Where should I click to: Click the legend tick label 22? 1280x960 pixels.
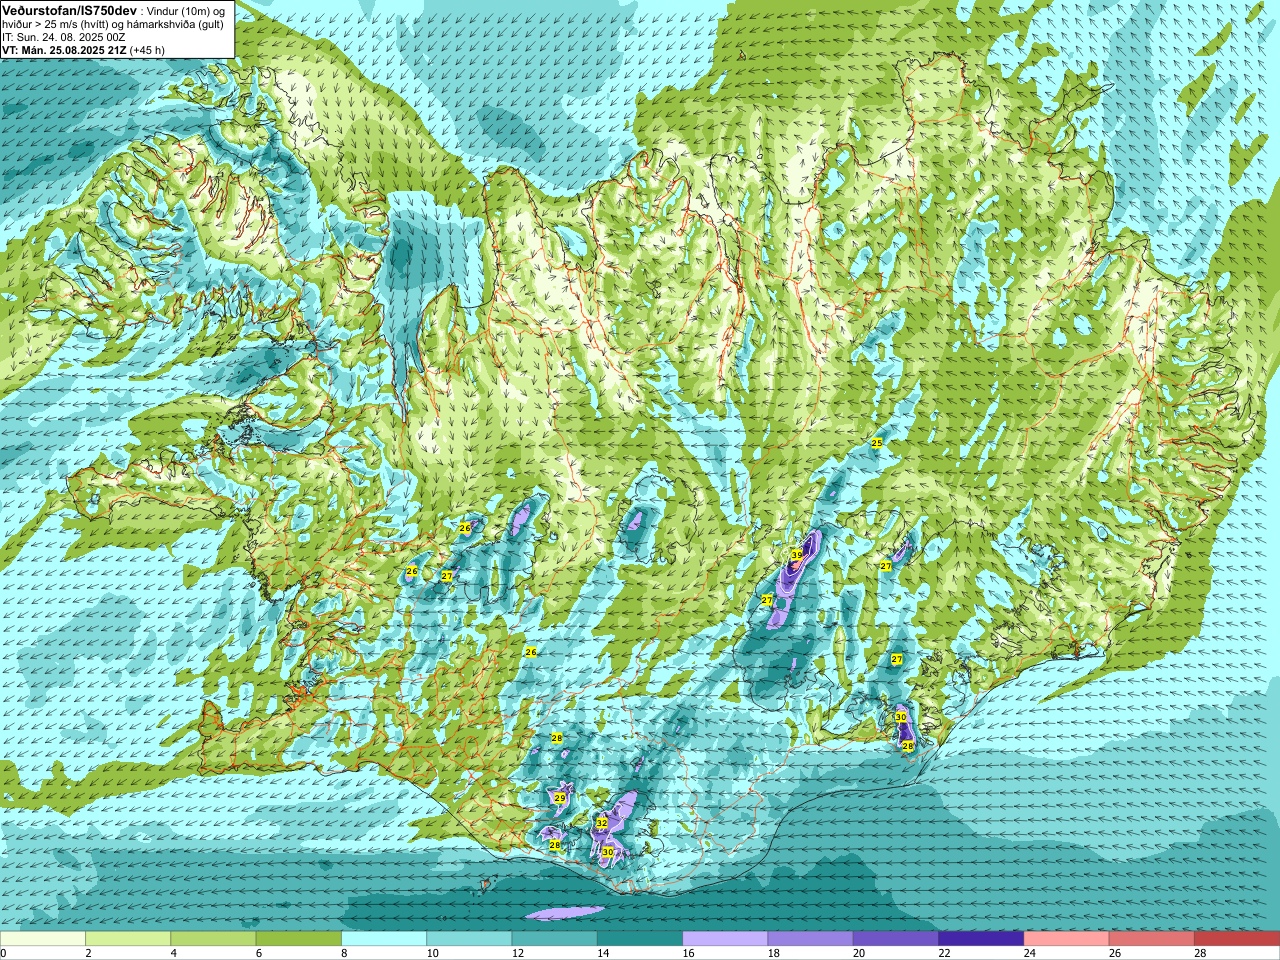point(943,953)
